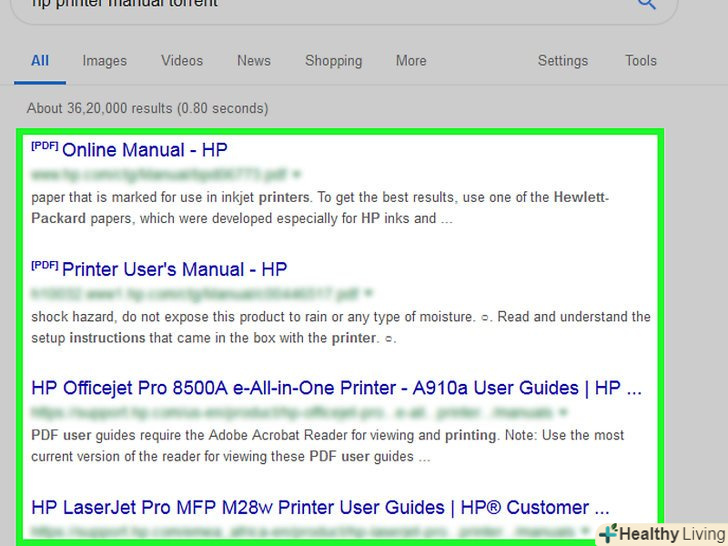Open the Online Manual - HP result
Image resolution: width=728 pixels, height=546 pixels.
click(144, 150)
